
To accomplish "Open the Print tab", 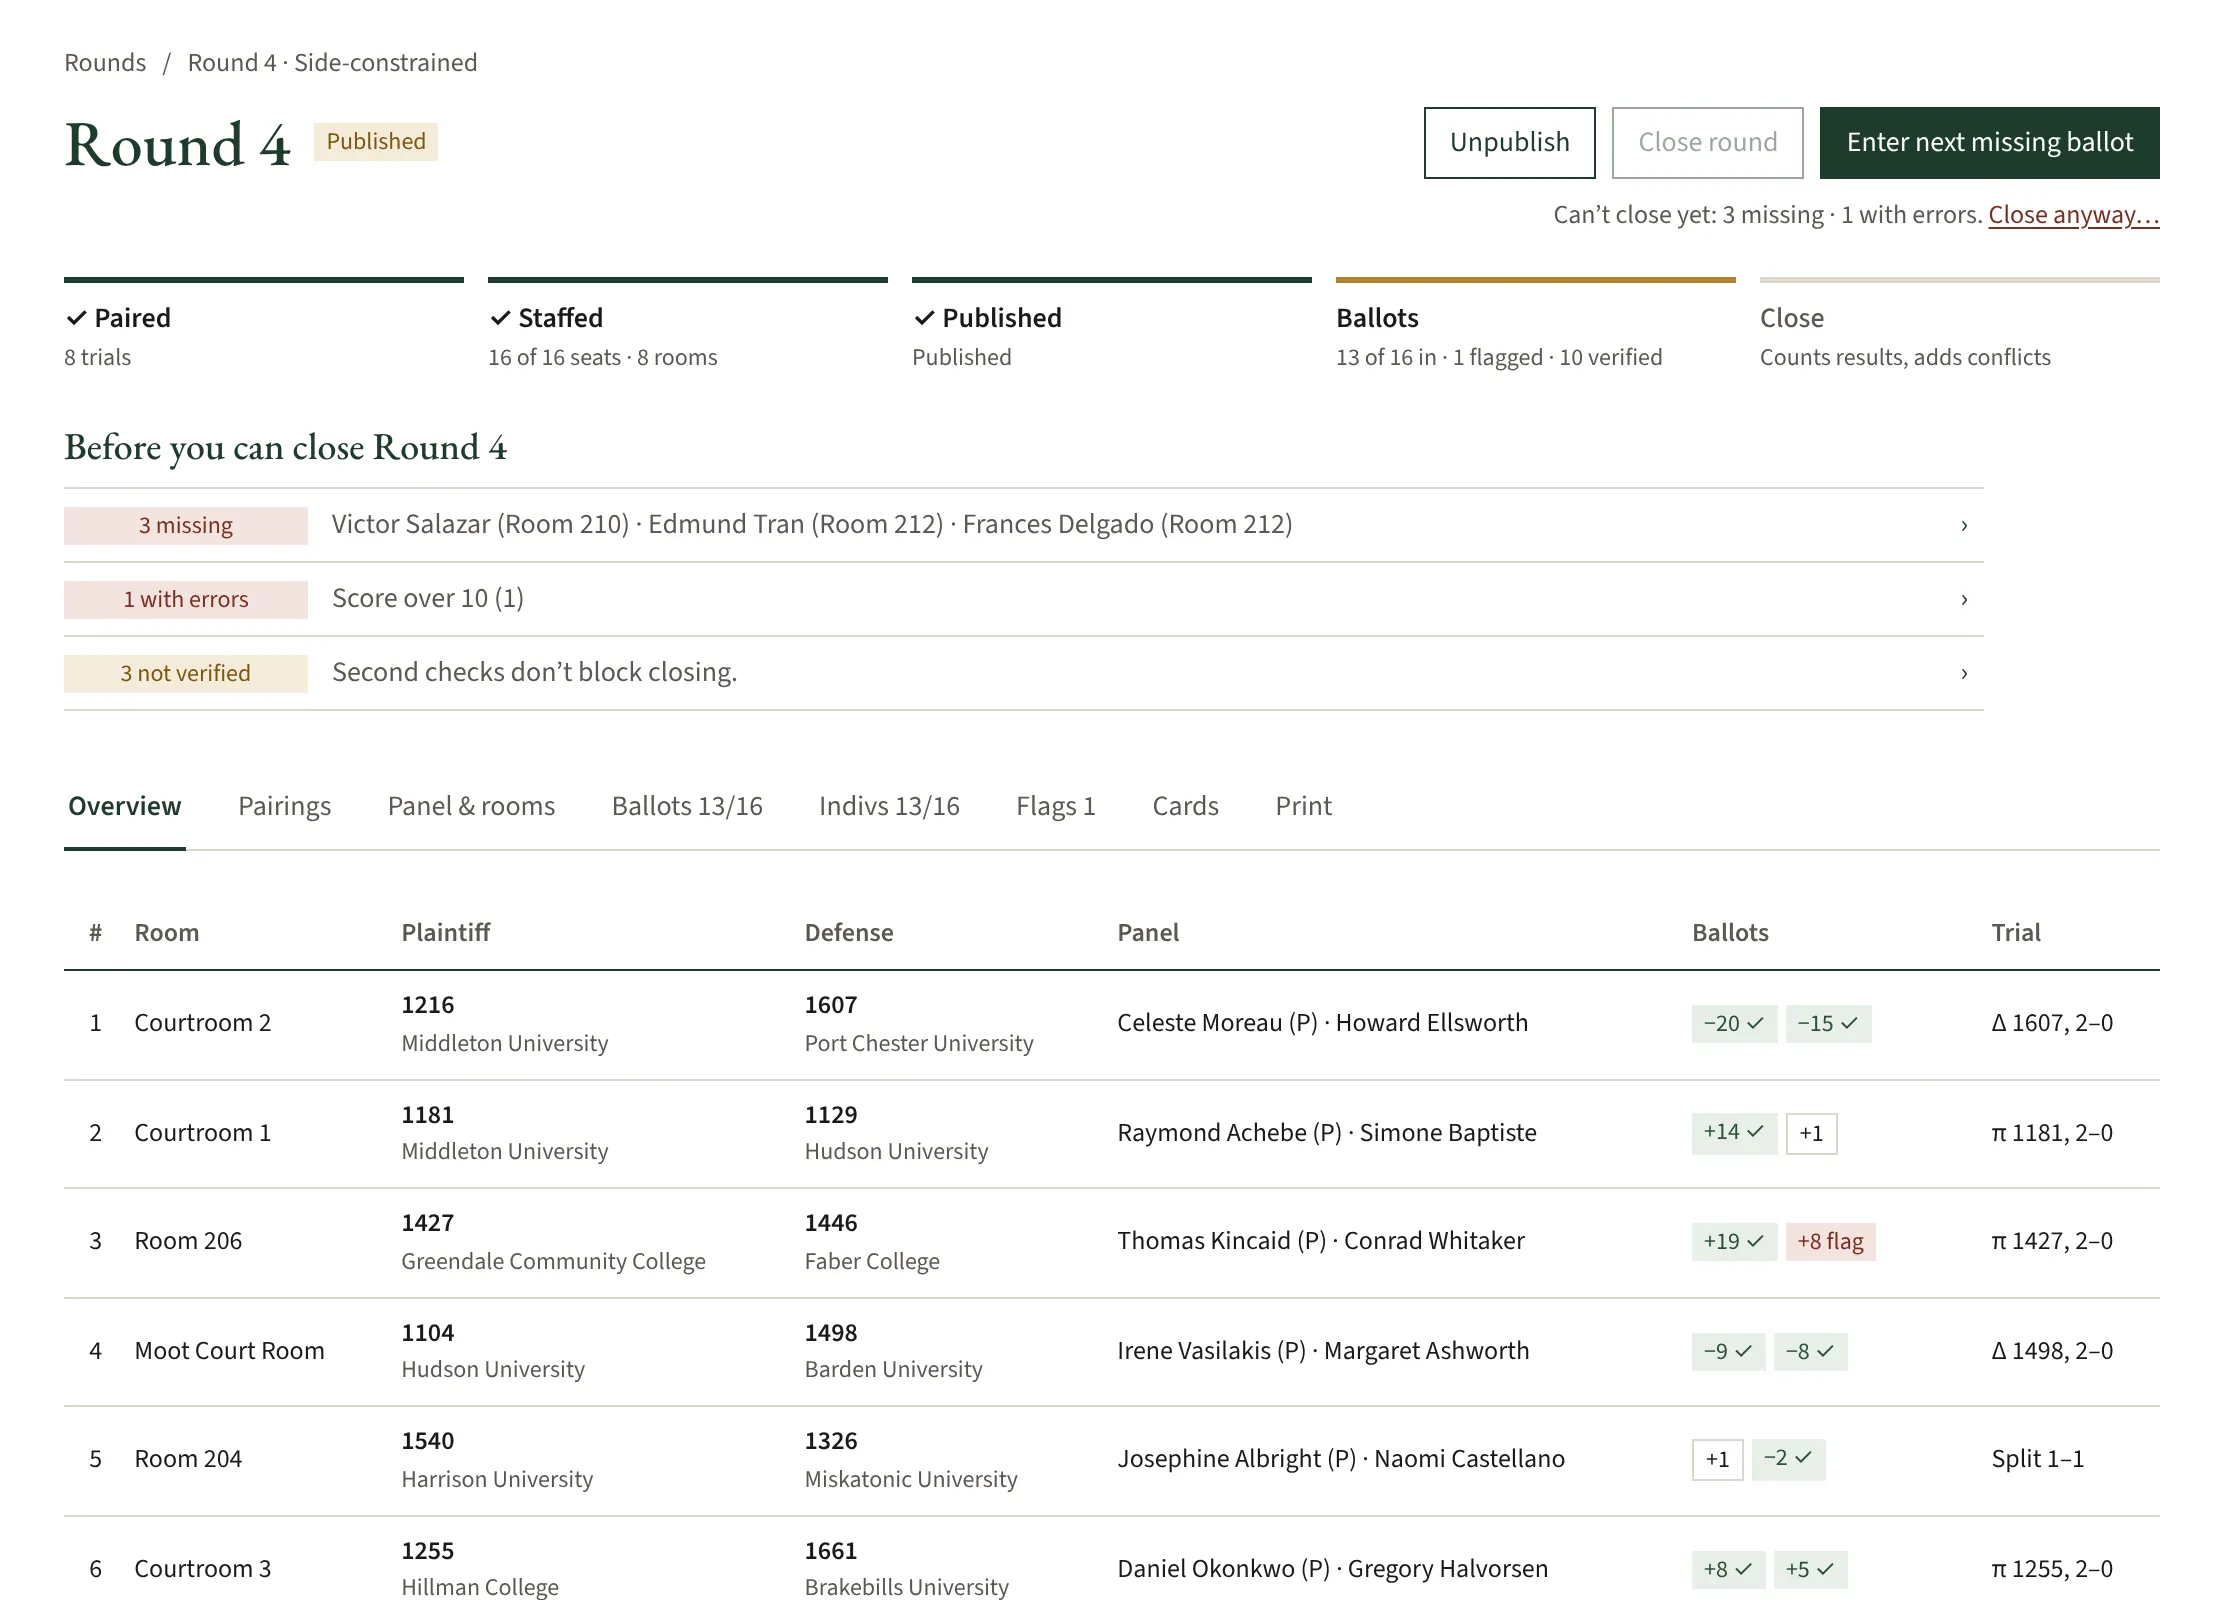I will 1303,806.
